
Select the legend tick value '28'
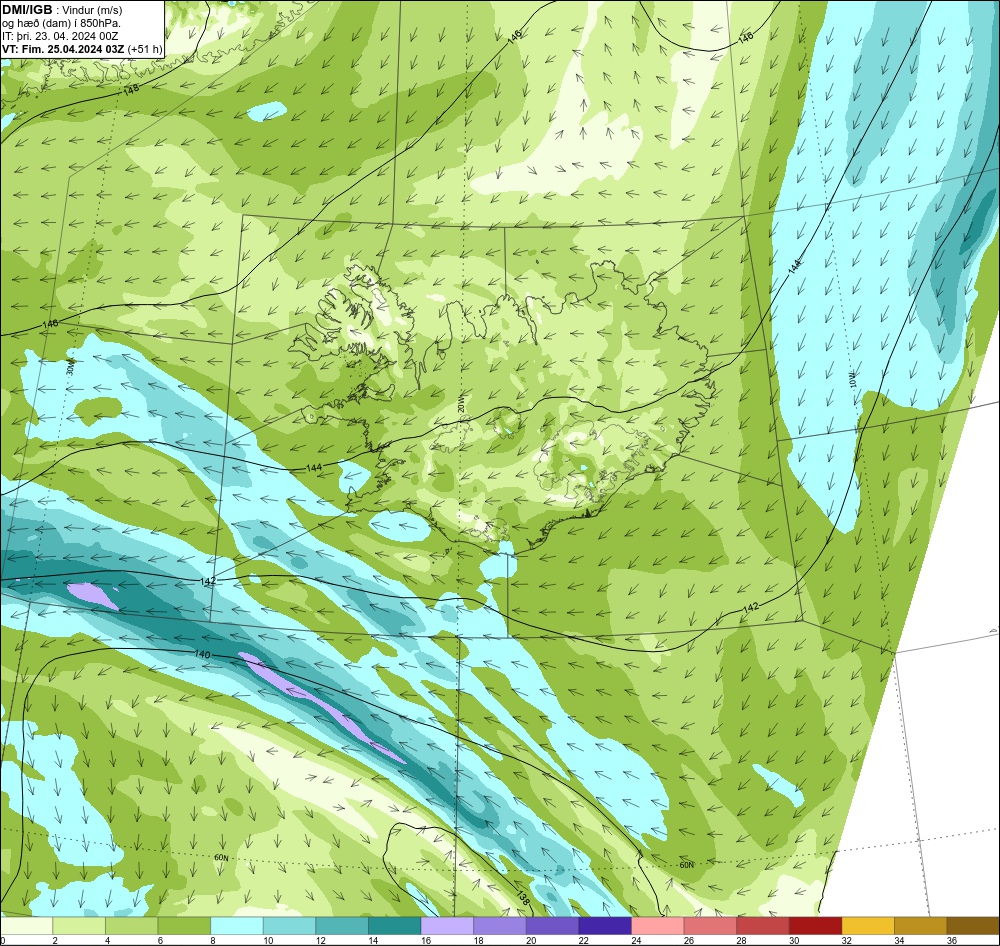point(741,940)
